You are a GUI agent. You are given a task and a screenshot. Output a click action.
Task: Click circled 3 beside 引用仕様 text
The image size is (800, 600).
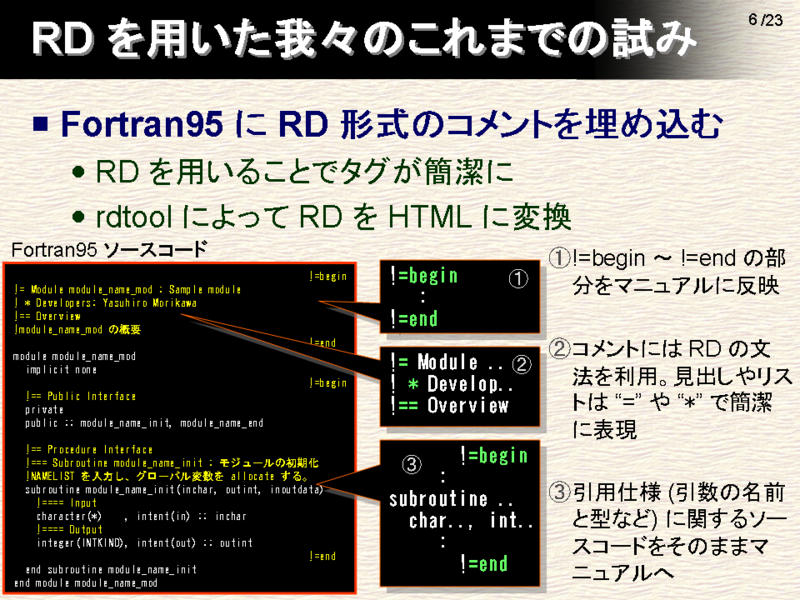click(560, 492)
